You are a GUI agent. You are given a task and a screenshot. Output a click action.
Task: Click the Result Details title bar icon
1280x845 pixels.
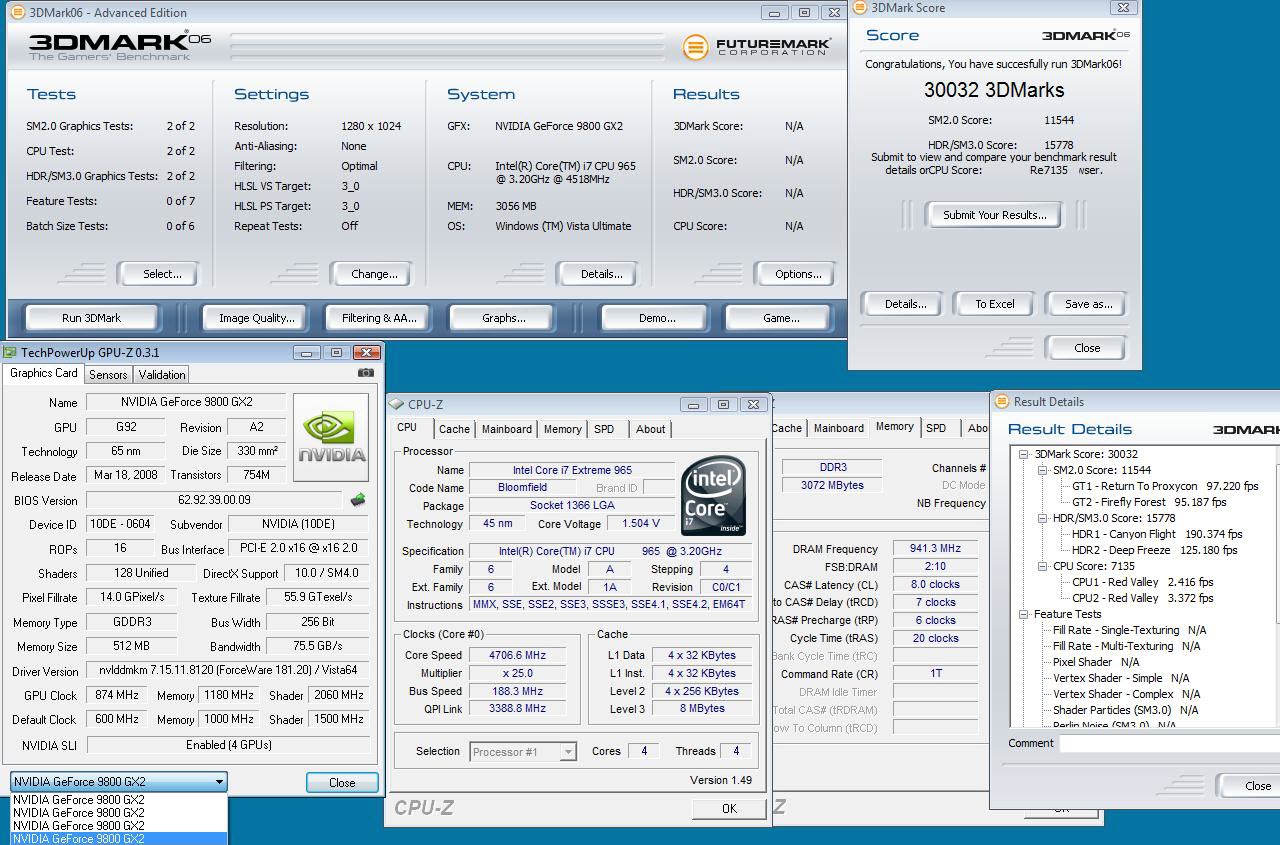tap(1001, 402)
